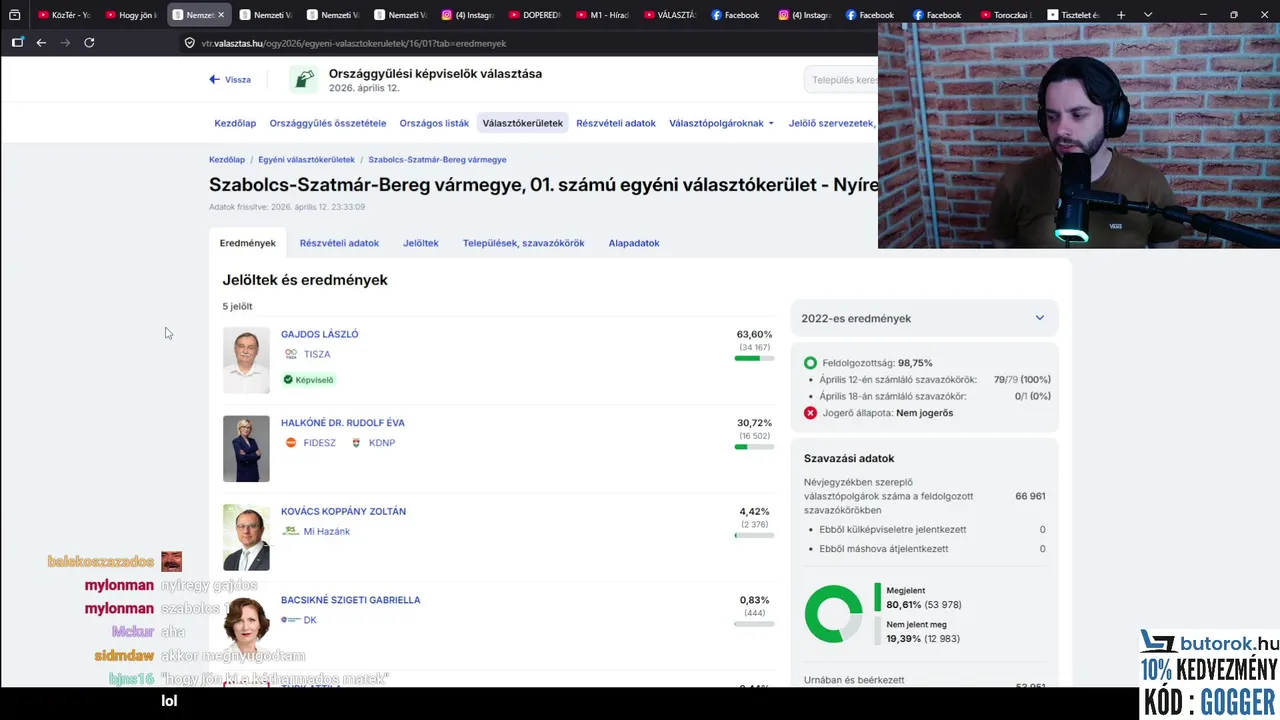The height and width of the screenshot is (720, 1280).
Task: Click the turnout donut chart
Action: [x=833, y=614]
